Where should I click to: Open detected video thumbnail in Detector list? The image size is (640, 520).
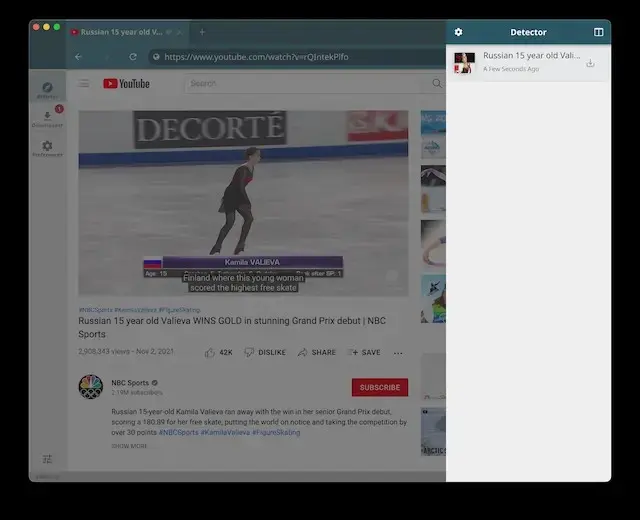pos(464,62)
